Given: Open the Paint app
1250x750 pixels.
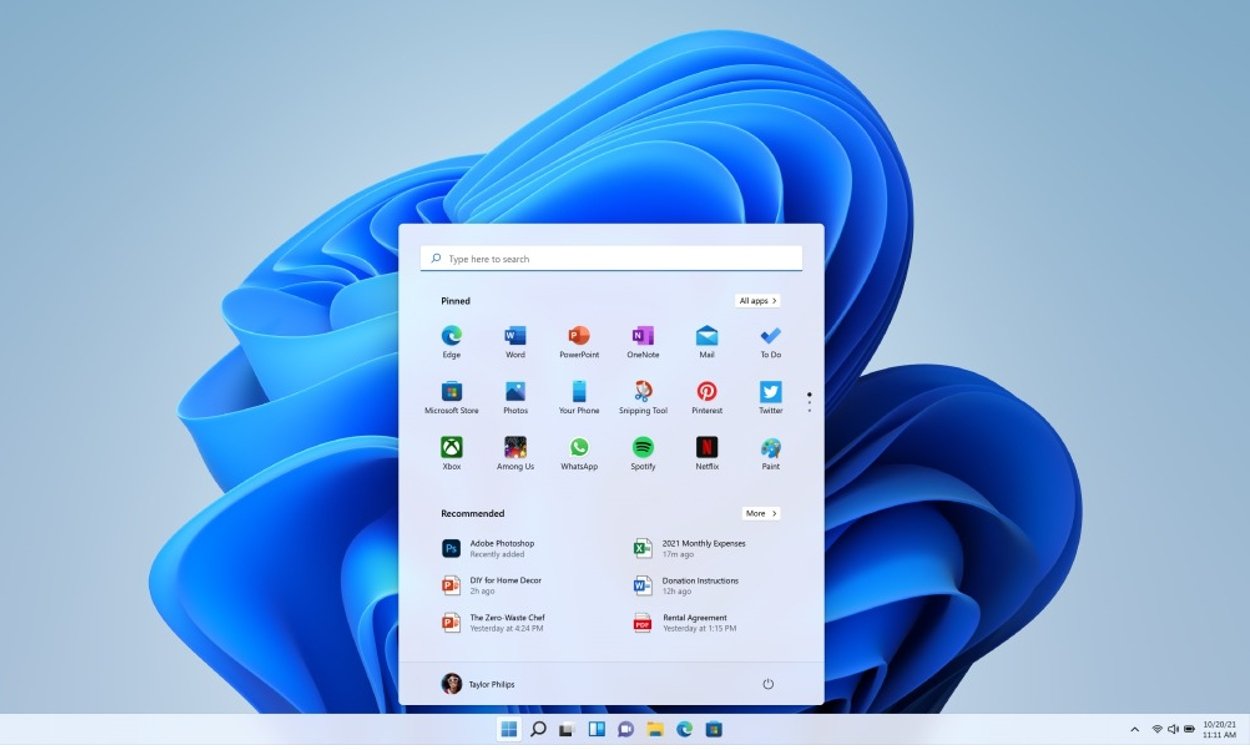Looking at the screenshot, I should point(770,454).
